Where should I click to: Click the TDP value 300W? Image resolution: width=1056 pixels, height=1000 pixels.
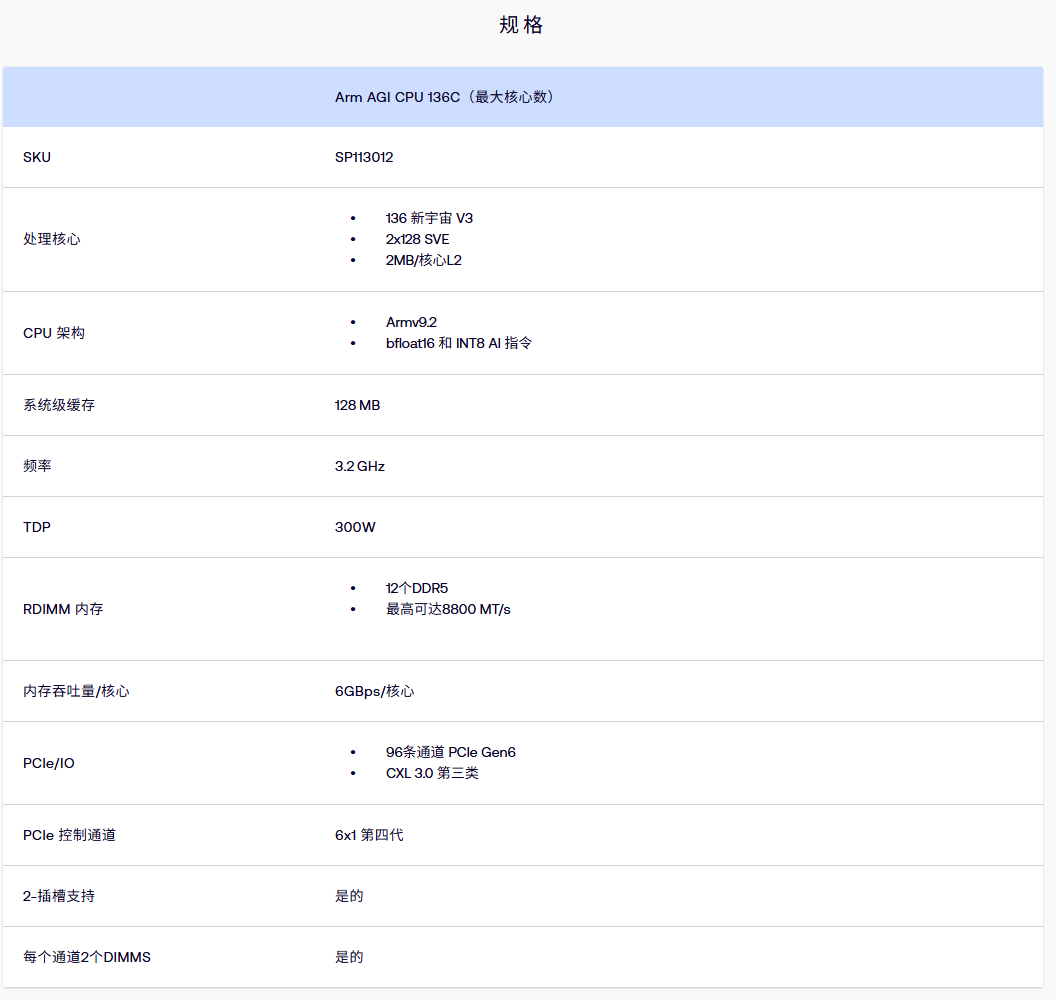click(355, 527)
